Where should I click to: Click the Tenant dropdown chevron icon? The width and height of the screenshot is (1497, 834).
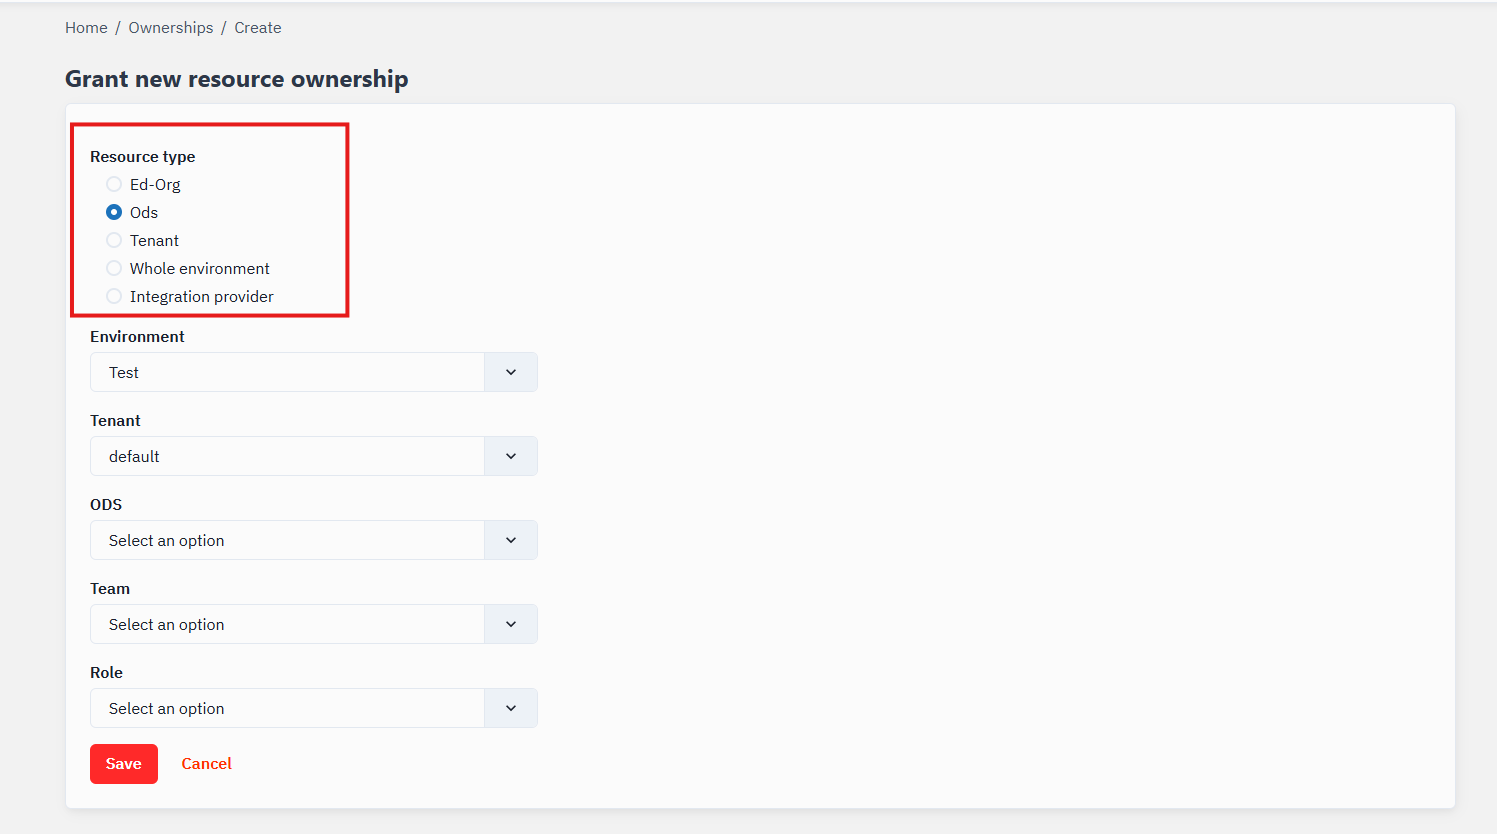[511, 456]
